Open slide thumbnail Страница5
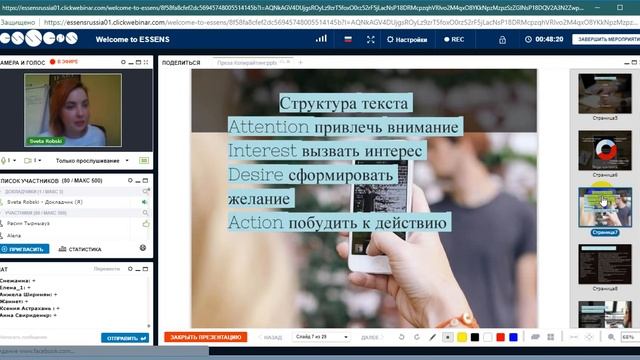 (605, 93)
